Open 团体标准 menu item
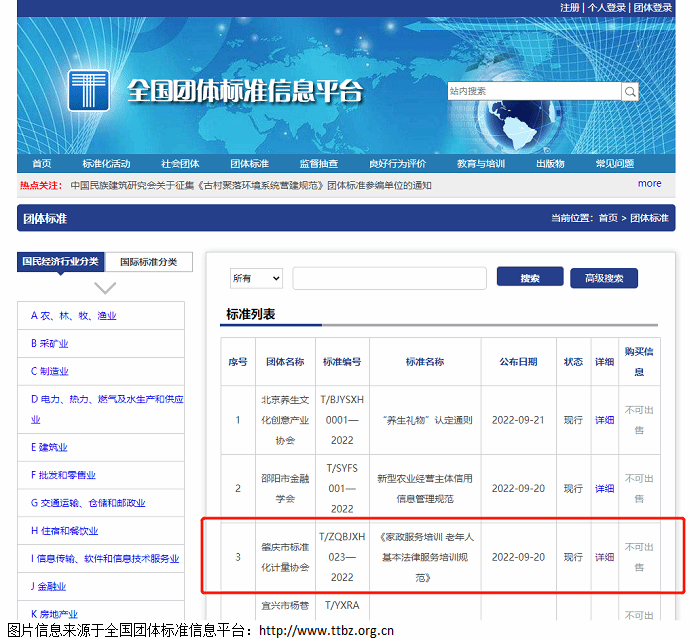 [250, 163]
